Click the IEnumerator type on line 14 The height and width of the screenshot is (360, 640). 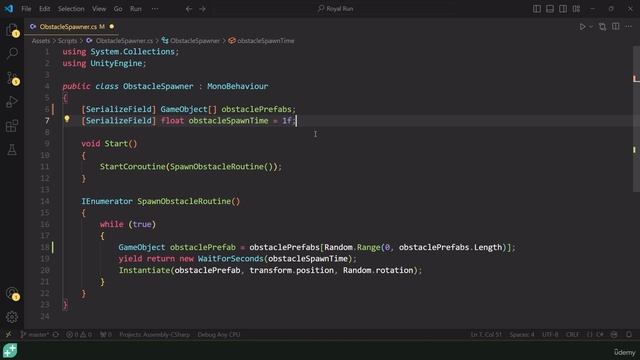107,201
